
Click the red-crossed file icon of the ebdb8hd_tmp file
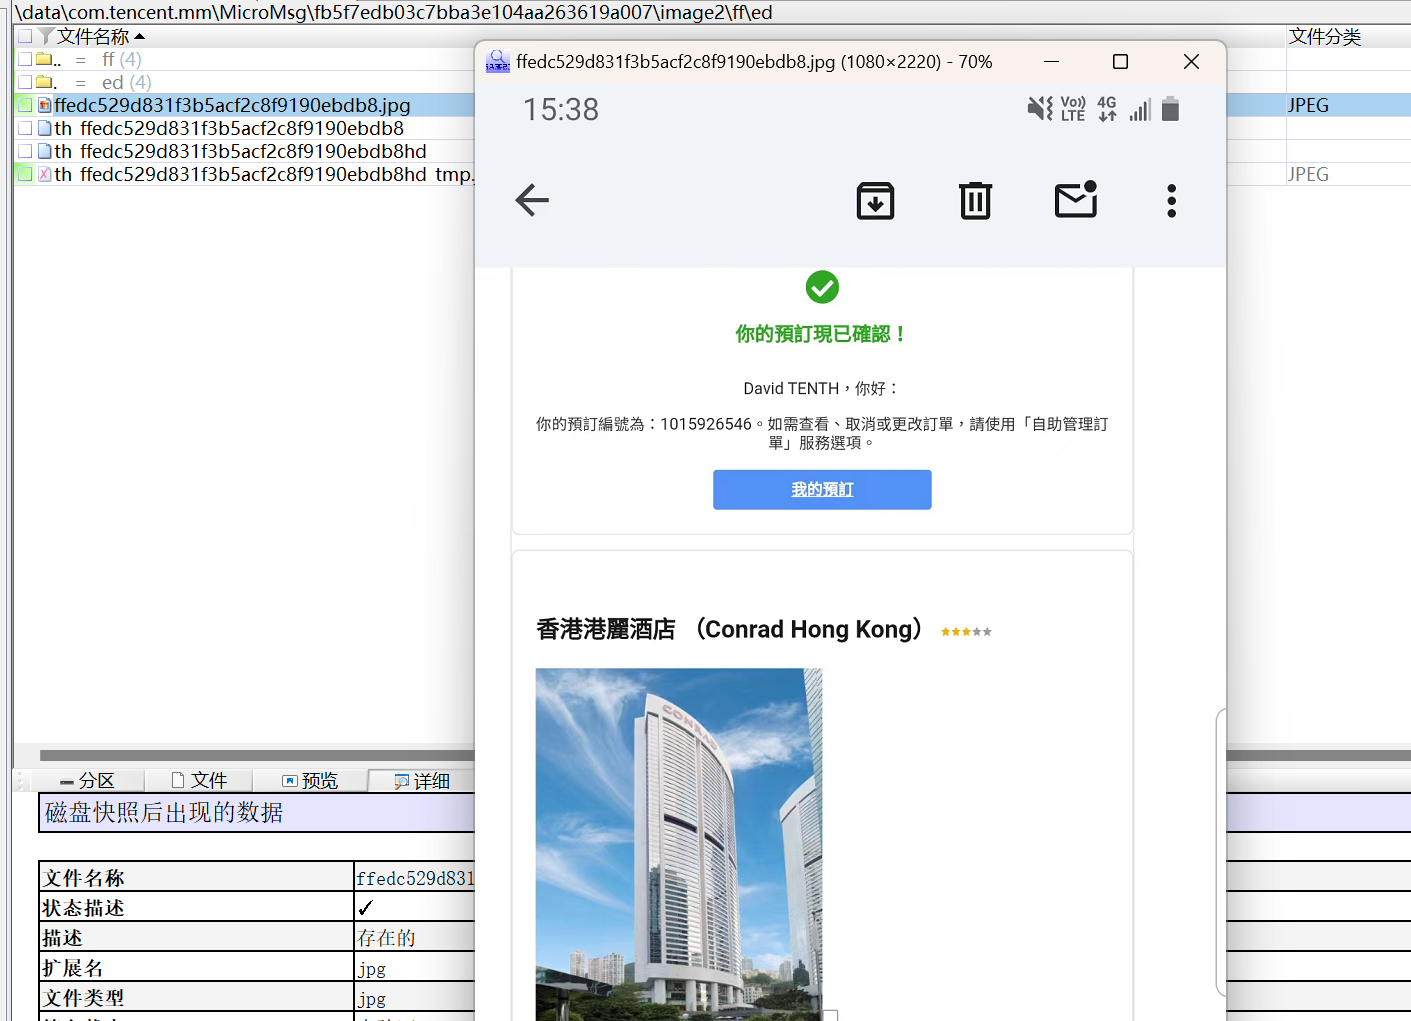point(45,174)
